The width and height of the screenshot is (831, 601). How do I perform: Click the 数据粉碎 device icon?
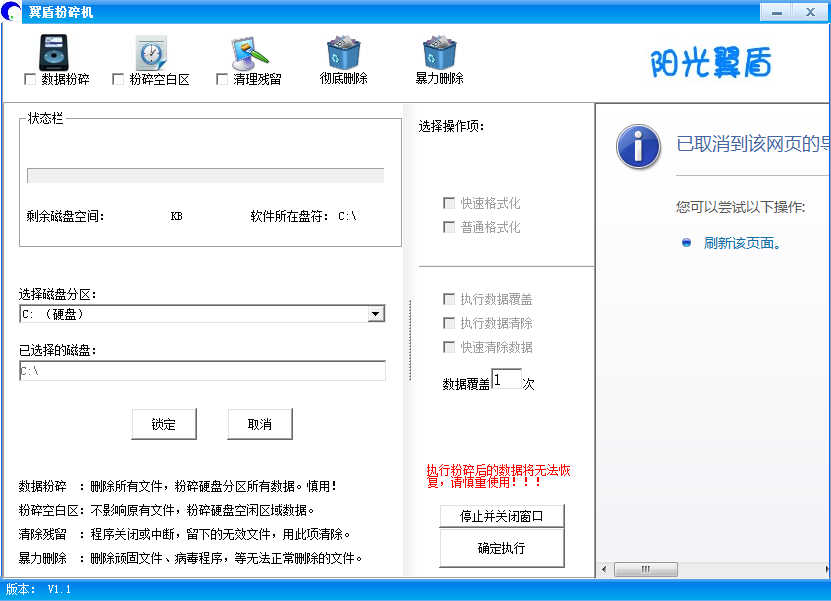point(55,52)
